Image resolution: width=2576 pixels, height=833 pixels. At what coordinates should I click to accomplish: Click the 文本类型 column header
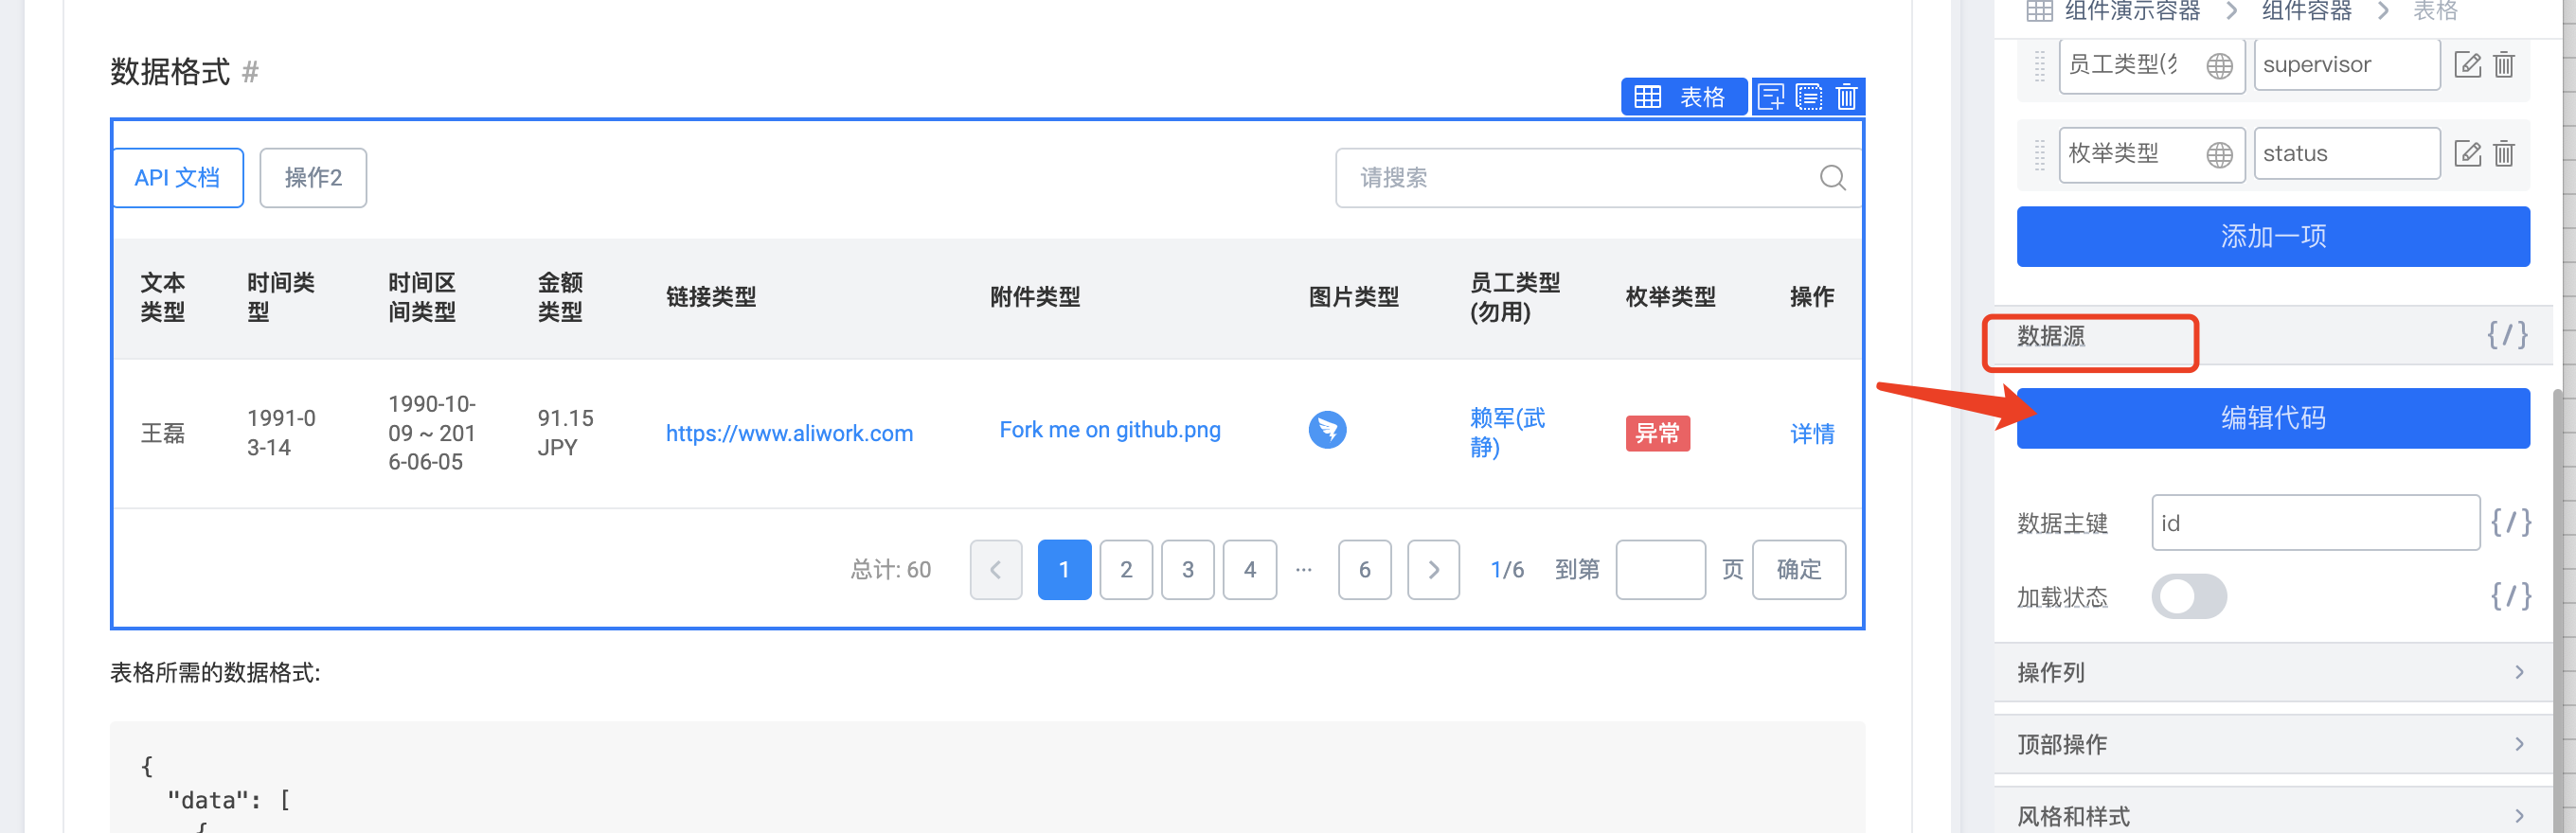point(162,297)
